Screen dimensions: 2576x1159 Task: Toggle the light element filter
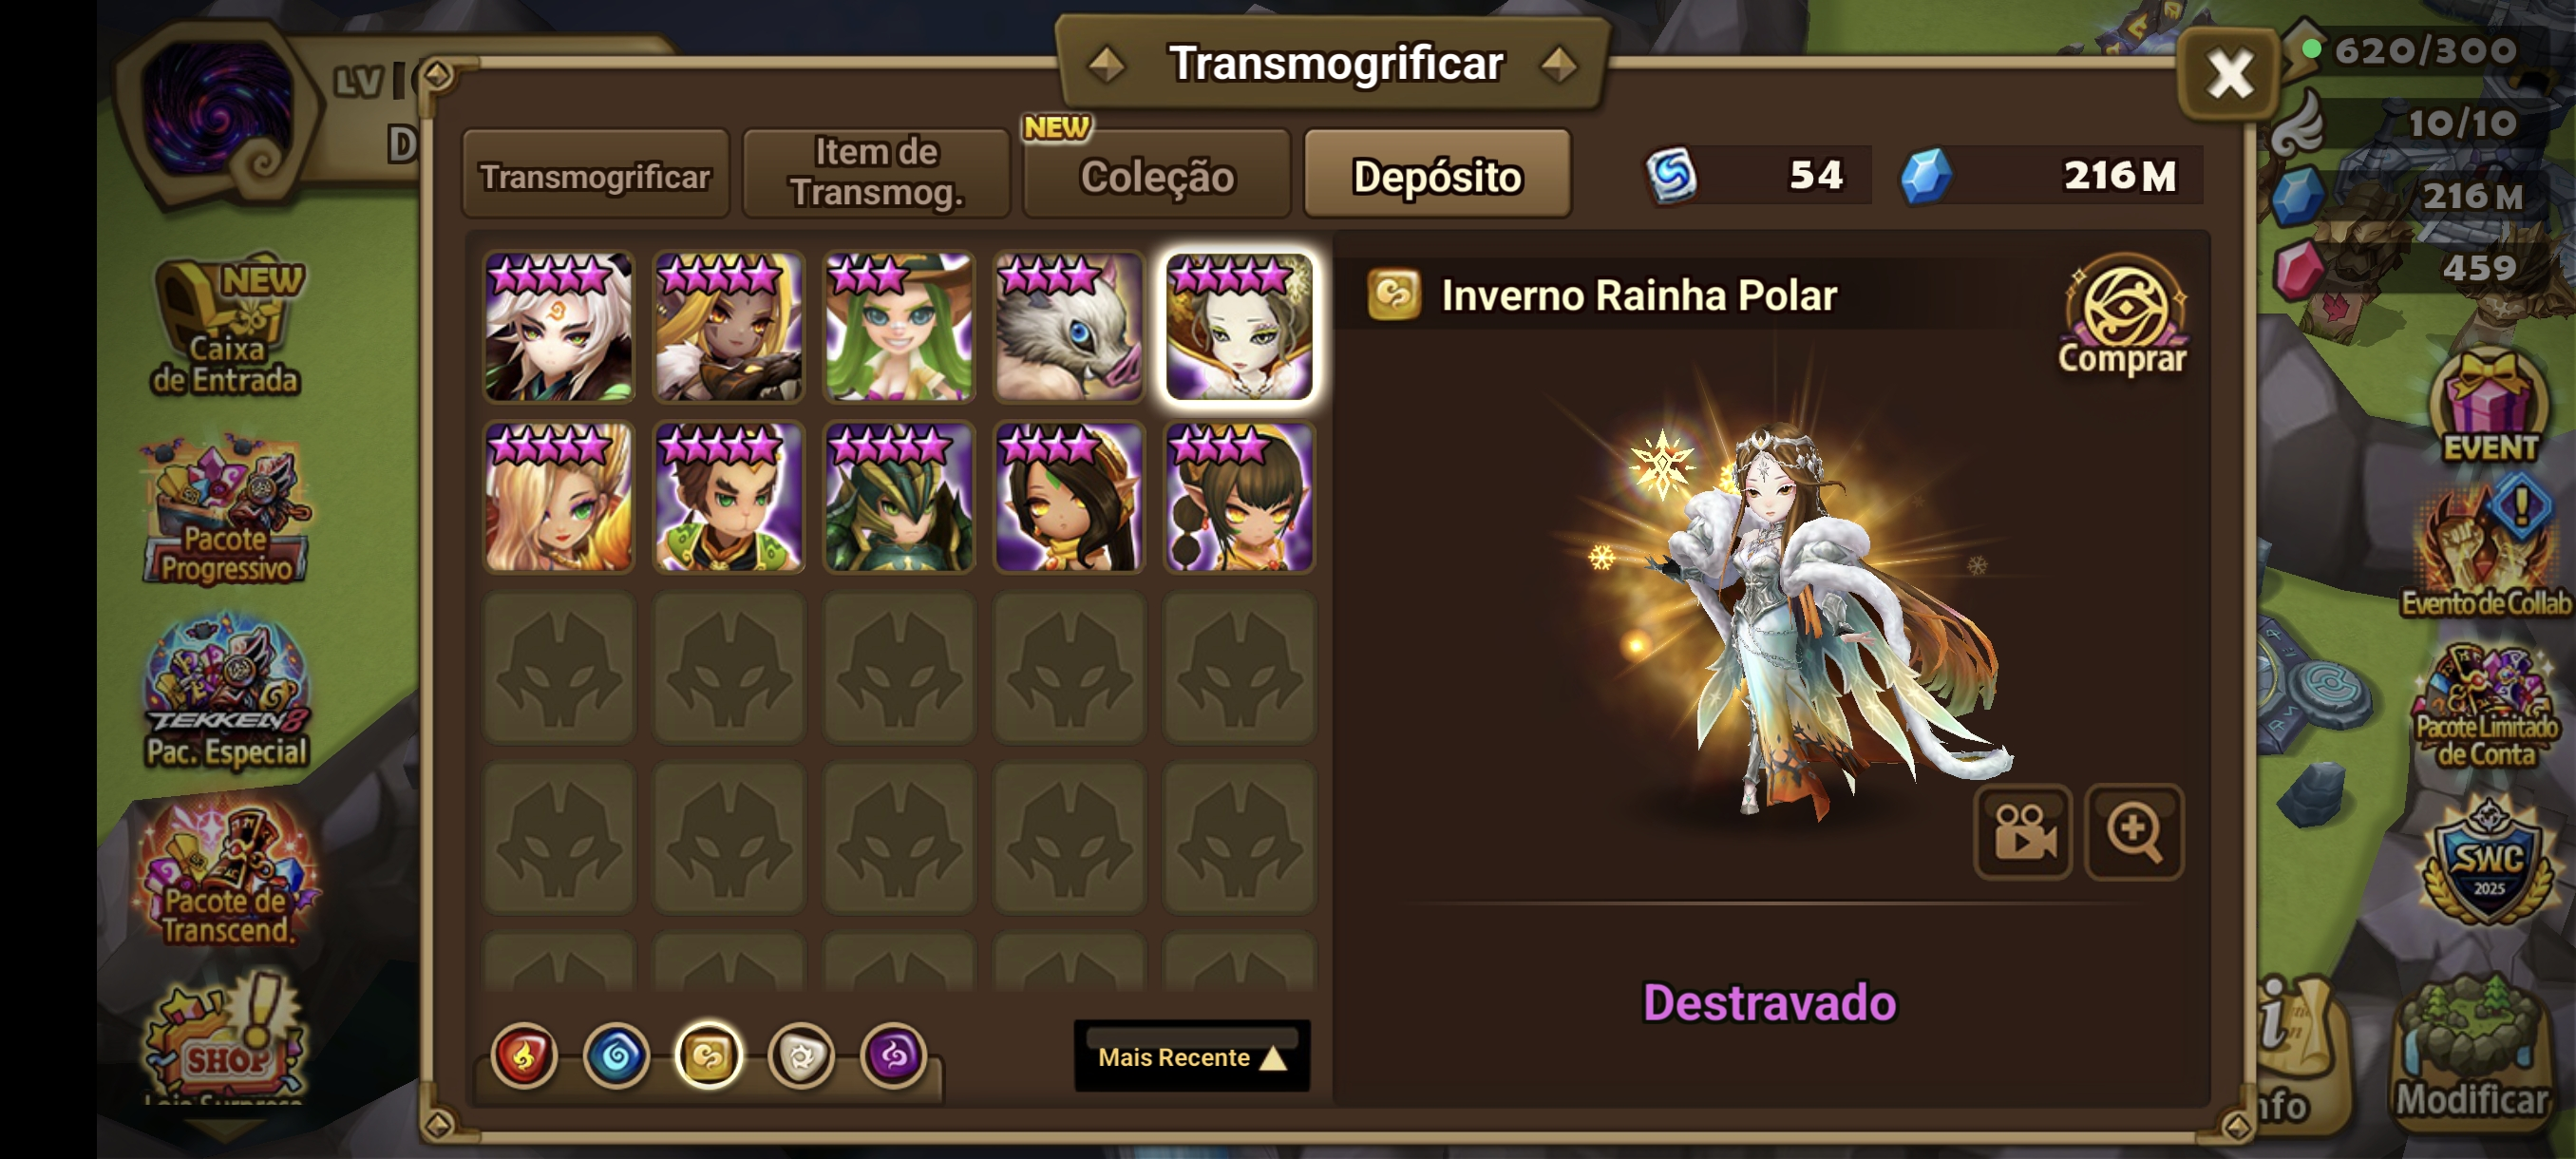[x=802, y=1055]
